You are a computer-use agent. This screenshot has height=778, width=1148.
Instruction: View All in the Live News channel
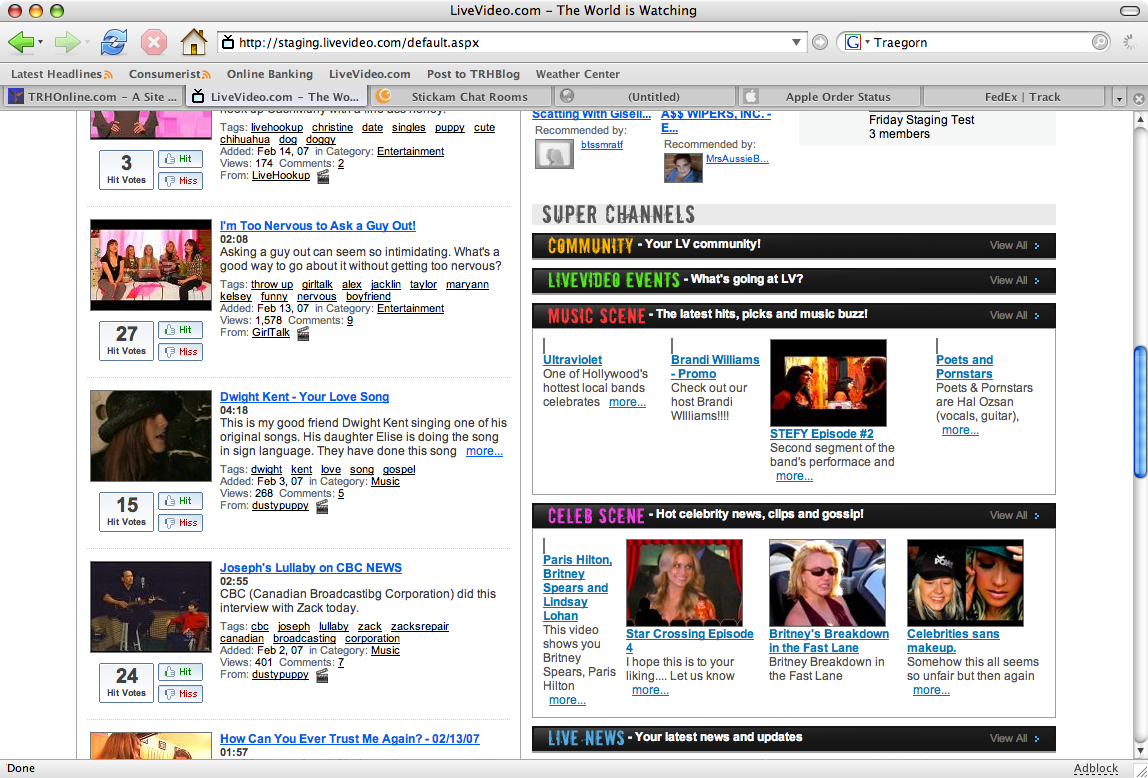tap(1014, 738)
